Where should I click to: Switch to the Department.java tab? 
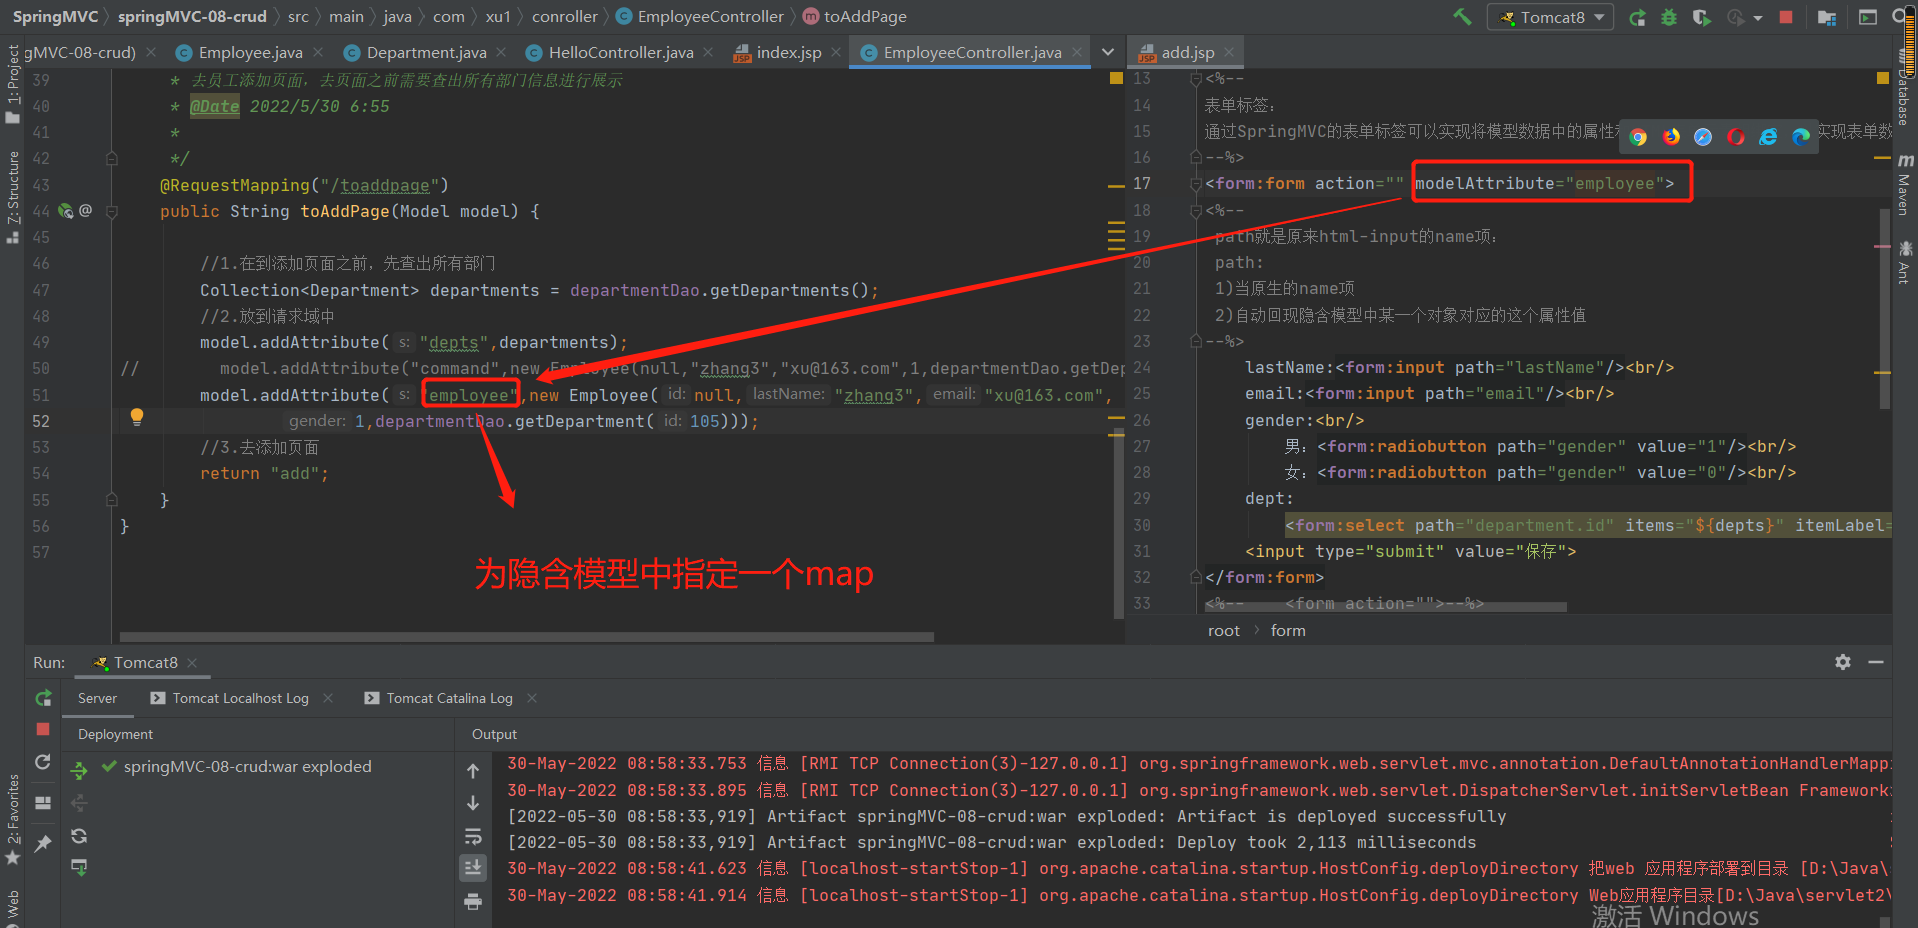(426, 52)
